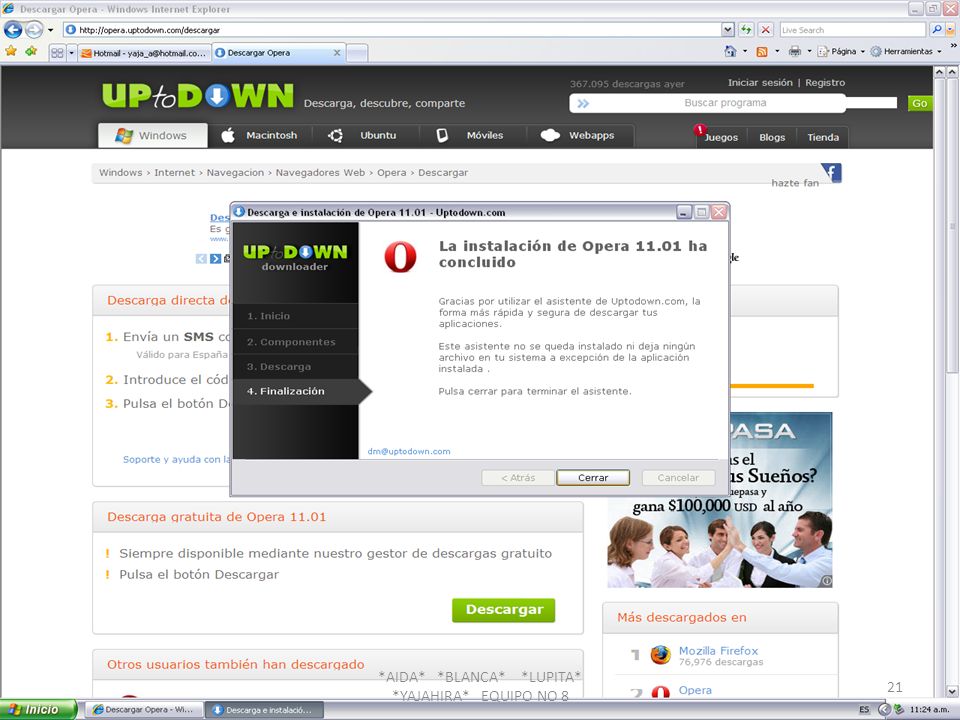
Task: Open a new blank tab
Action: coord(357,53)
